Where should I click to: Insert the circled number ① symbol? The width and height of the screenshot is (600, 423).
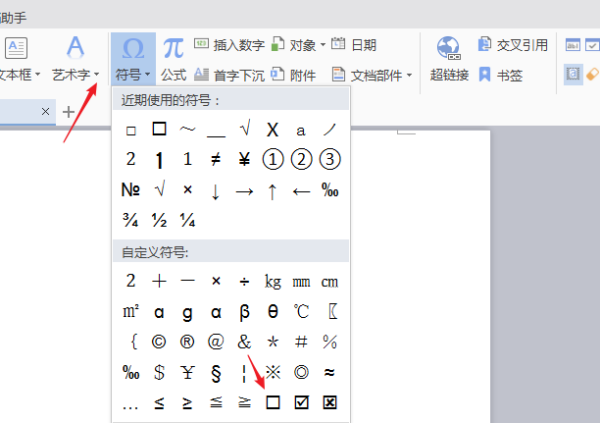click(272, 159)
